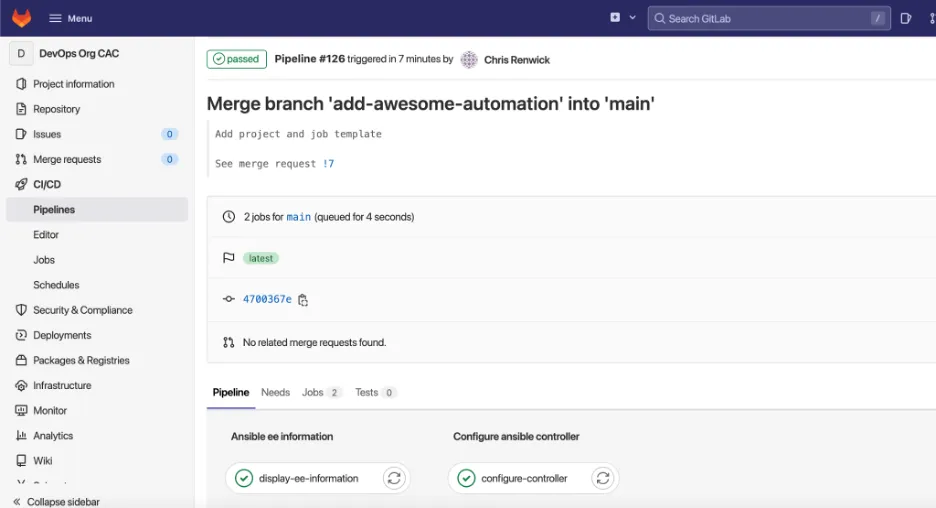
Task: Open merge request !7 link
Action: (328, 164)
